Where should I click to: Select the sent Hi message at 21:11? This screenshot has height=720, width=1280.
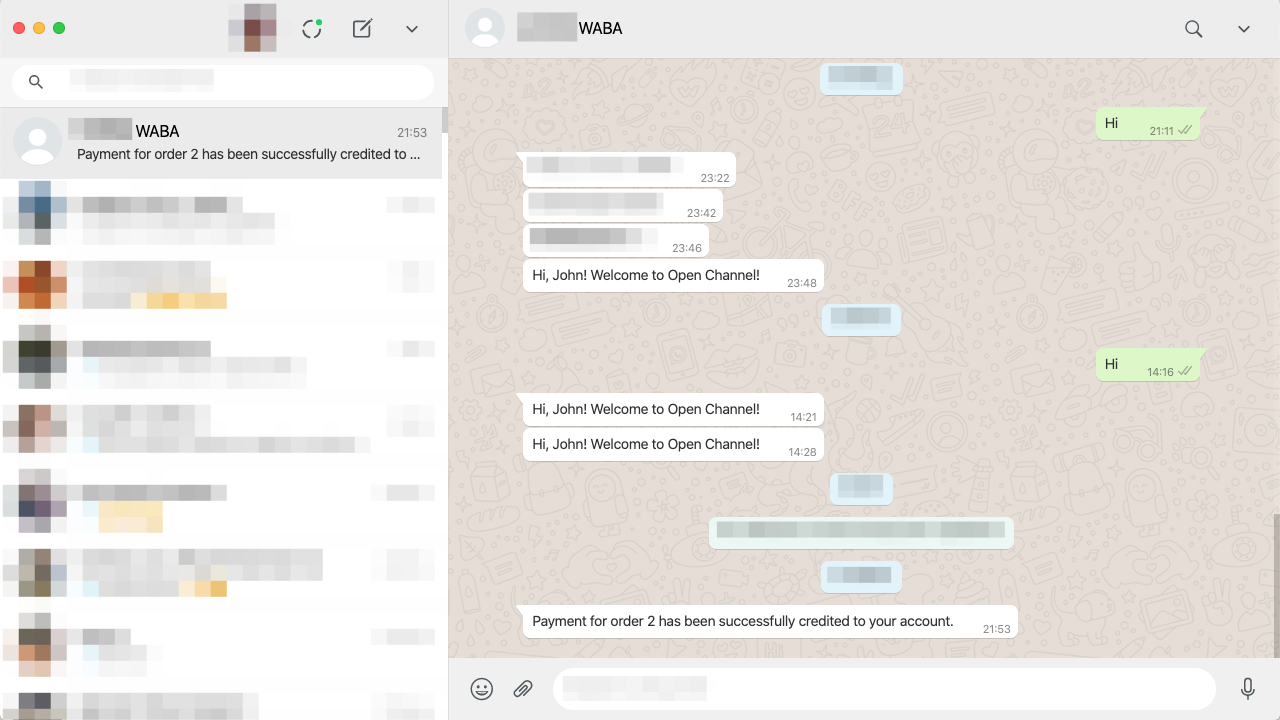pyautogui.click(x=1148, y=124)
